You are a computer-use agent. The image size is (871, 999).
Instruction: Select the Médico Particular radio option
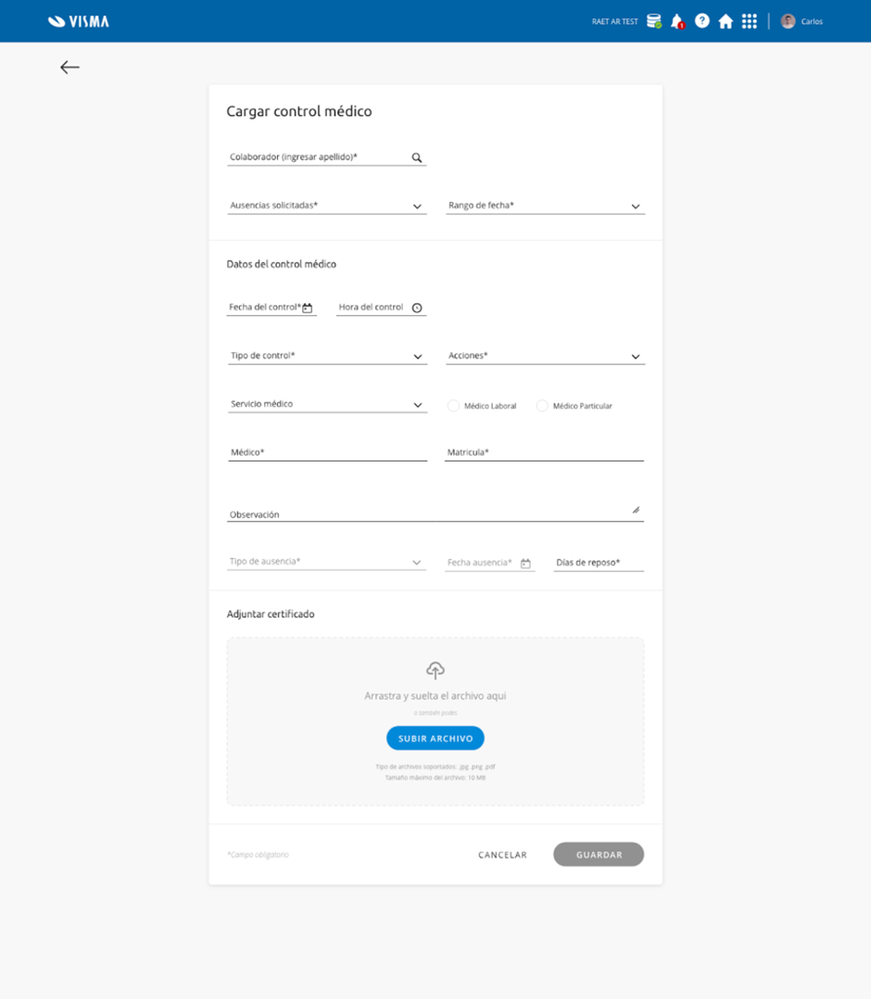542,406
